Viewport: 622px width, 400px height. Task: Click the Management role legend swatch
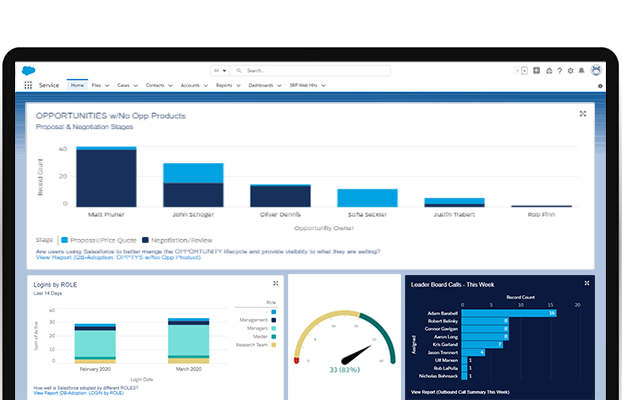tap(274, 320)
